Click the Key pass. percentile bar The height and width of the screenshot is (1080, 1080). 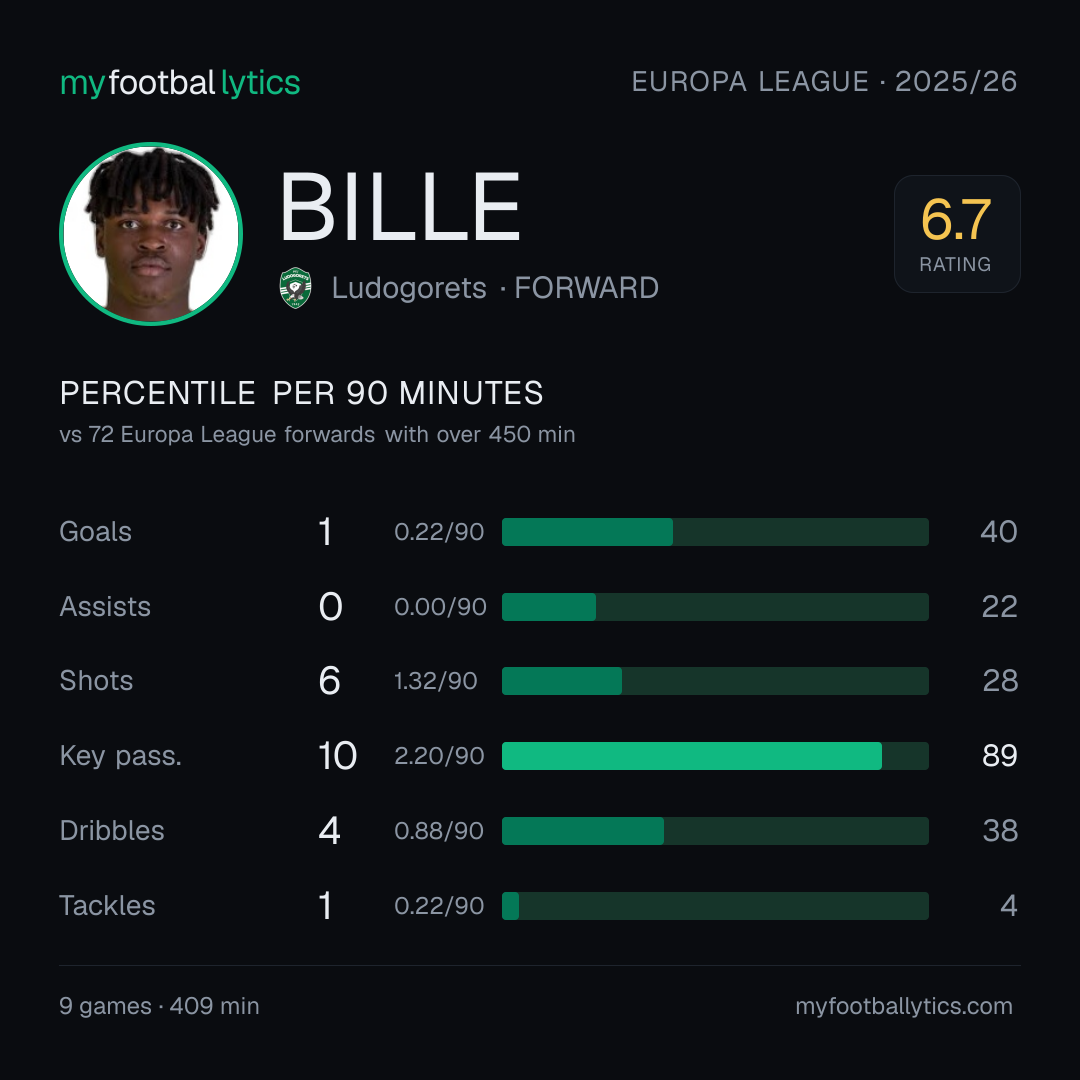pyautogui.click(x=715, y=756)
